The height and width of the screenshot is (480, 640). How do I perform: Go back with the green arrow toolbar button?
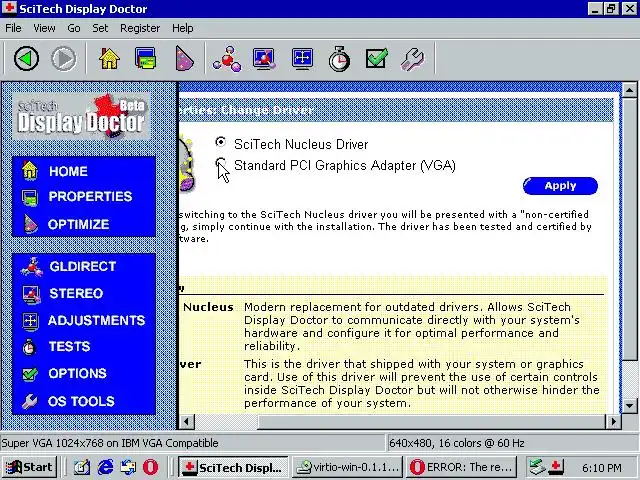(27, 59)
